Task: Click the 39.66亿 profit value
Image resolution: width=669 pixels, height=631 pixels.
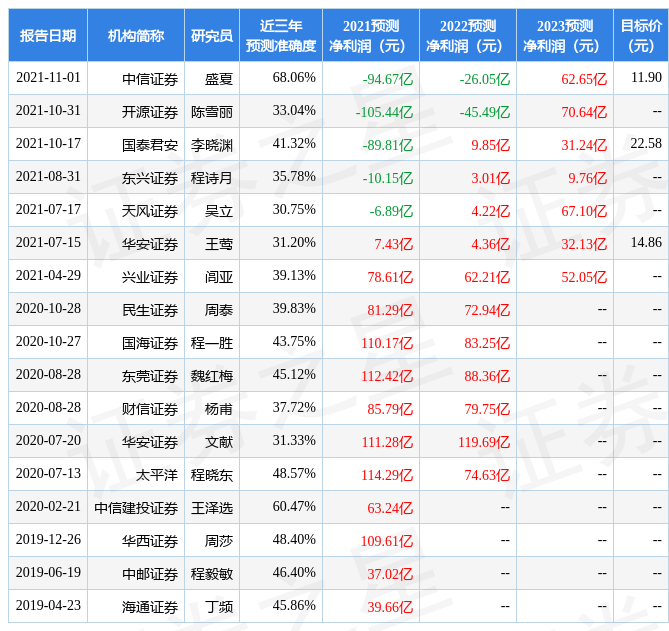Action: (x=390, y=607)
